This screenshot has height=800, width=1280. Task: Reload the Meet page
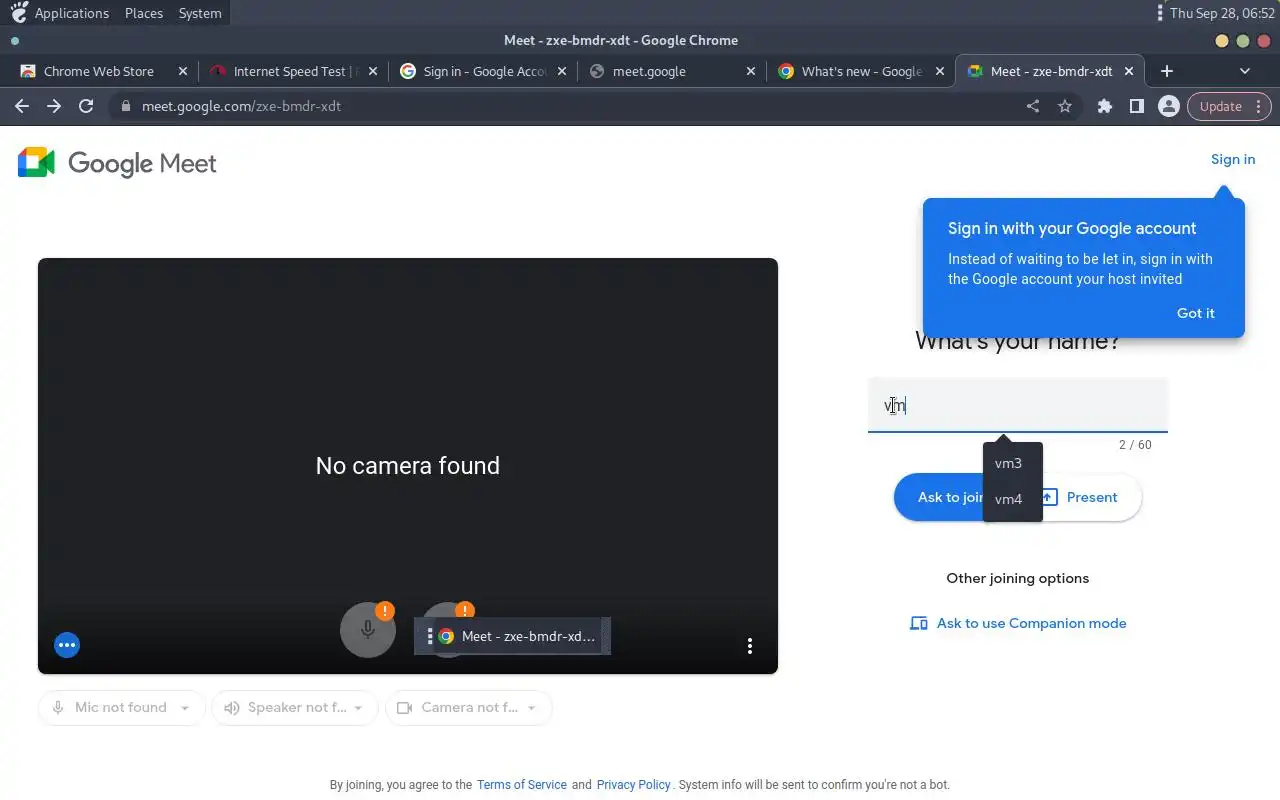(x=86, y=106)
